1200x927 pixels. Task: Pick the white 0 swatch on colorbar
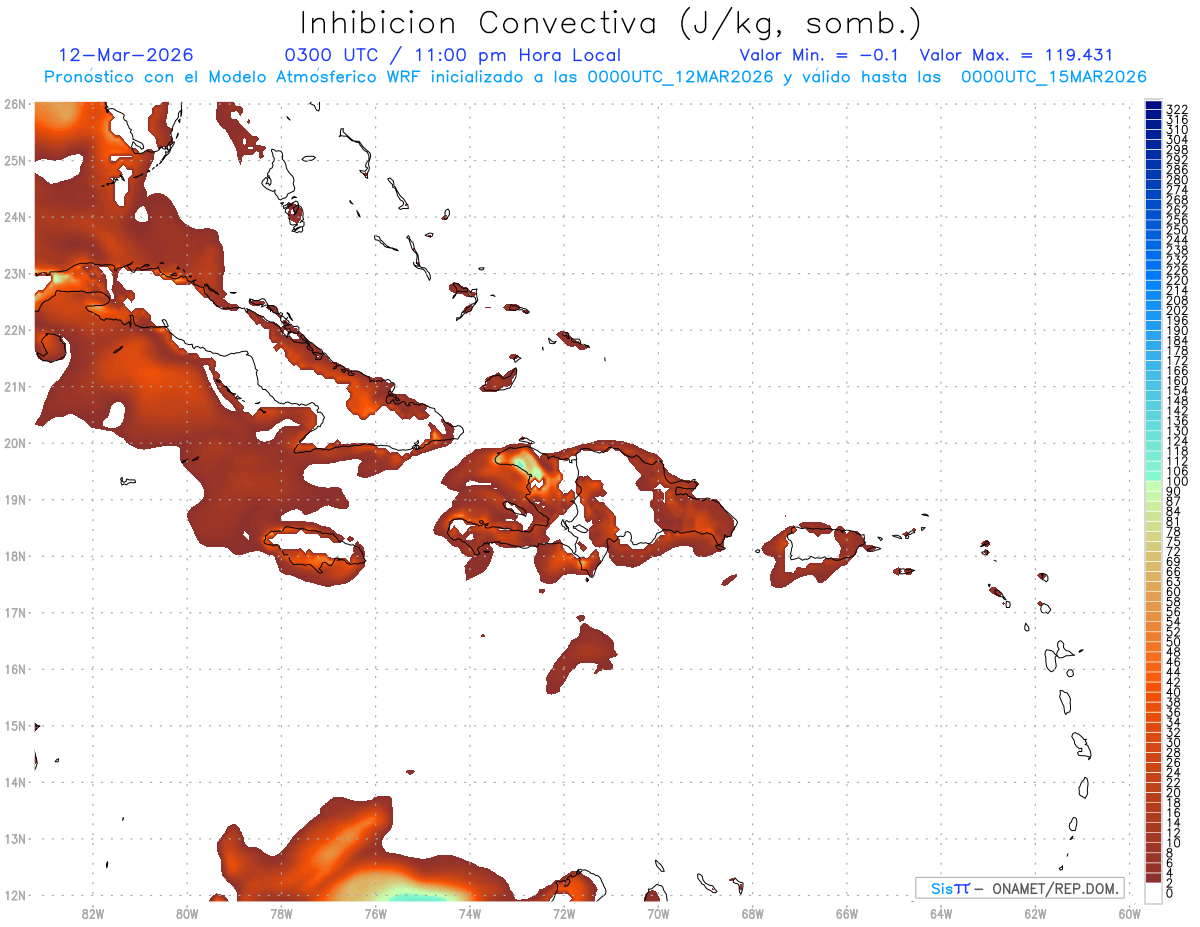(1153, 892)
